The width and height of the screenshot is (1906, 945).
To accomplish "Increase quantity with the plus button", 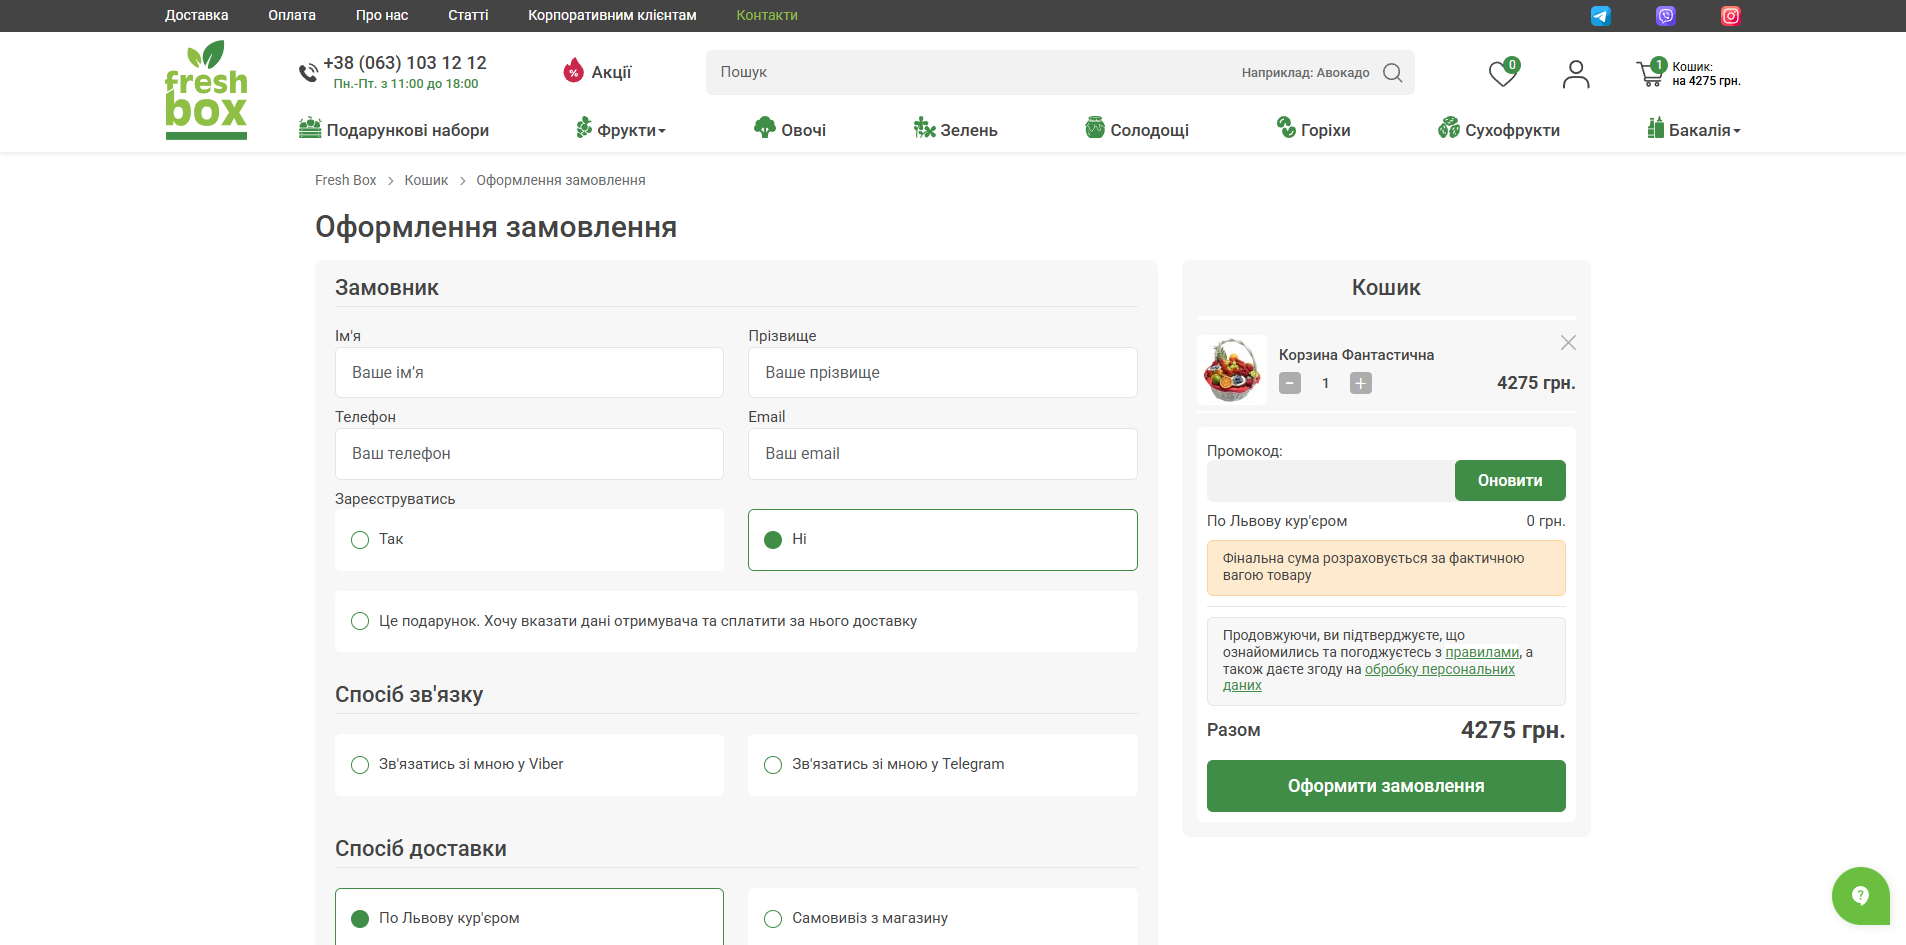I will pos(1360,383).
